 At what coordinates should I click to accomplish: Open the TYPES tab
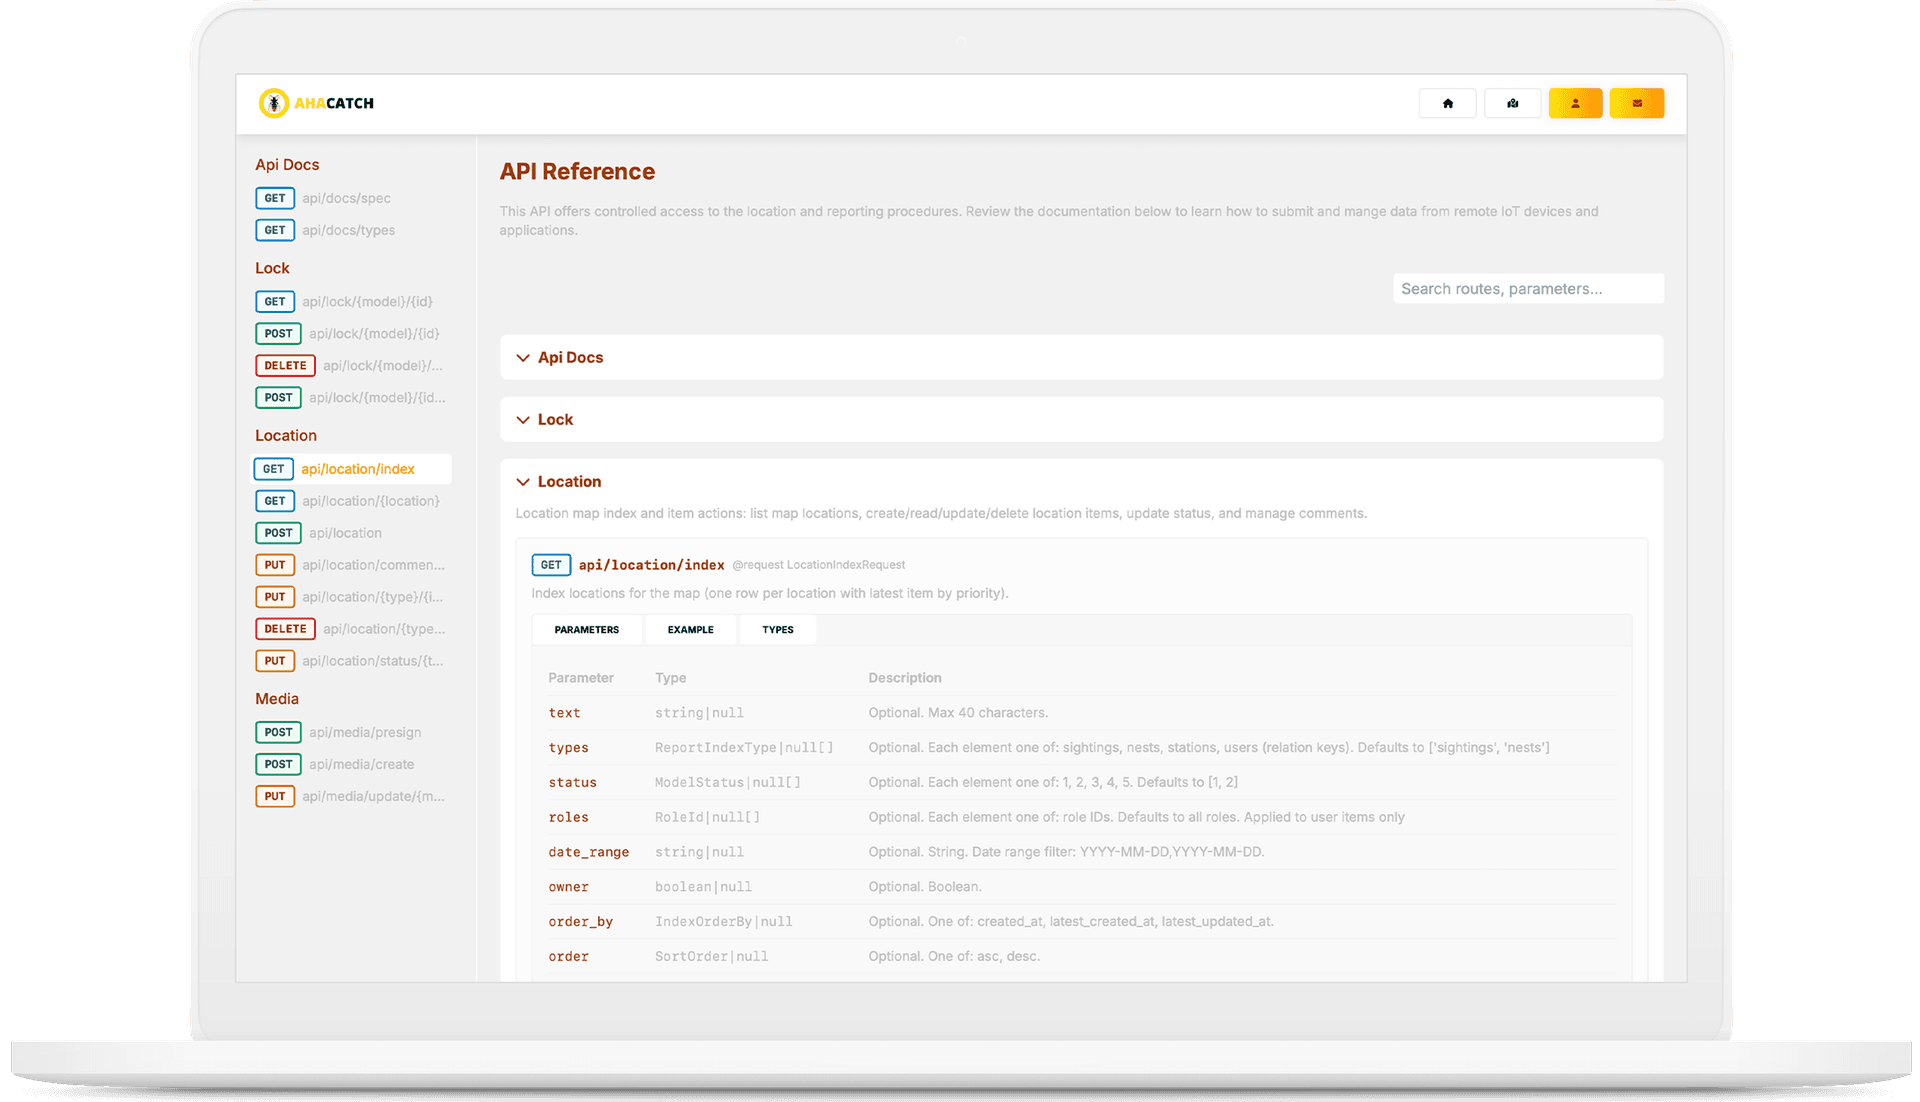[777, 629]
